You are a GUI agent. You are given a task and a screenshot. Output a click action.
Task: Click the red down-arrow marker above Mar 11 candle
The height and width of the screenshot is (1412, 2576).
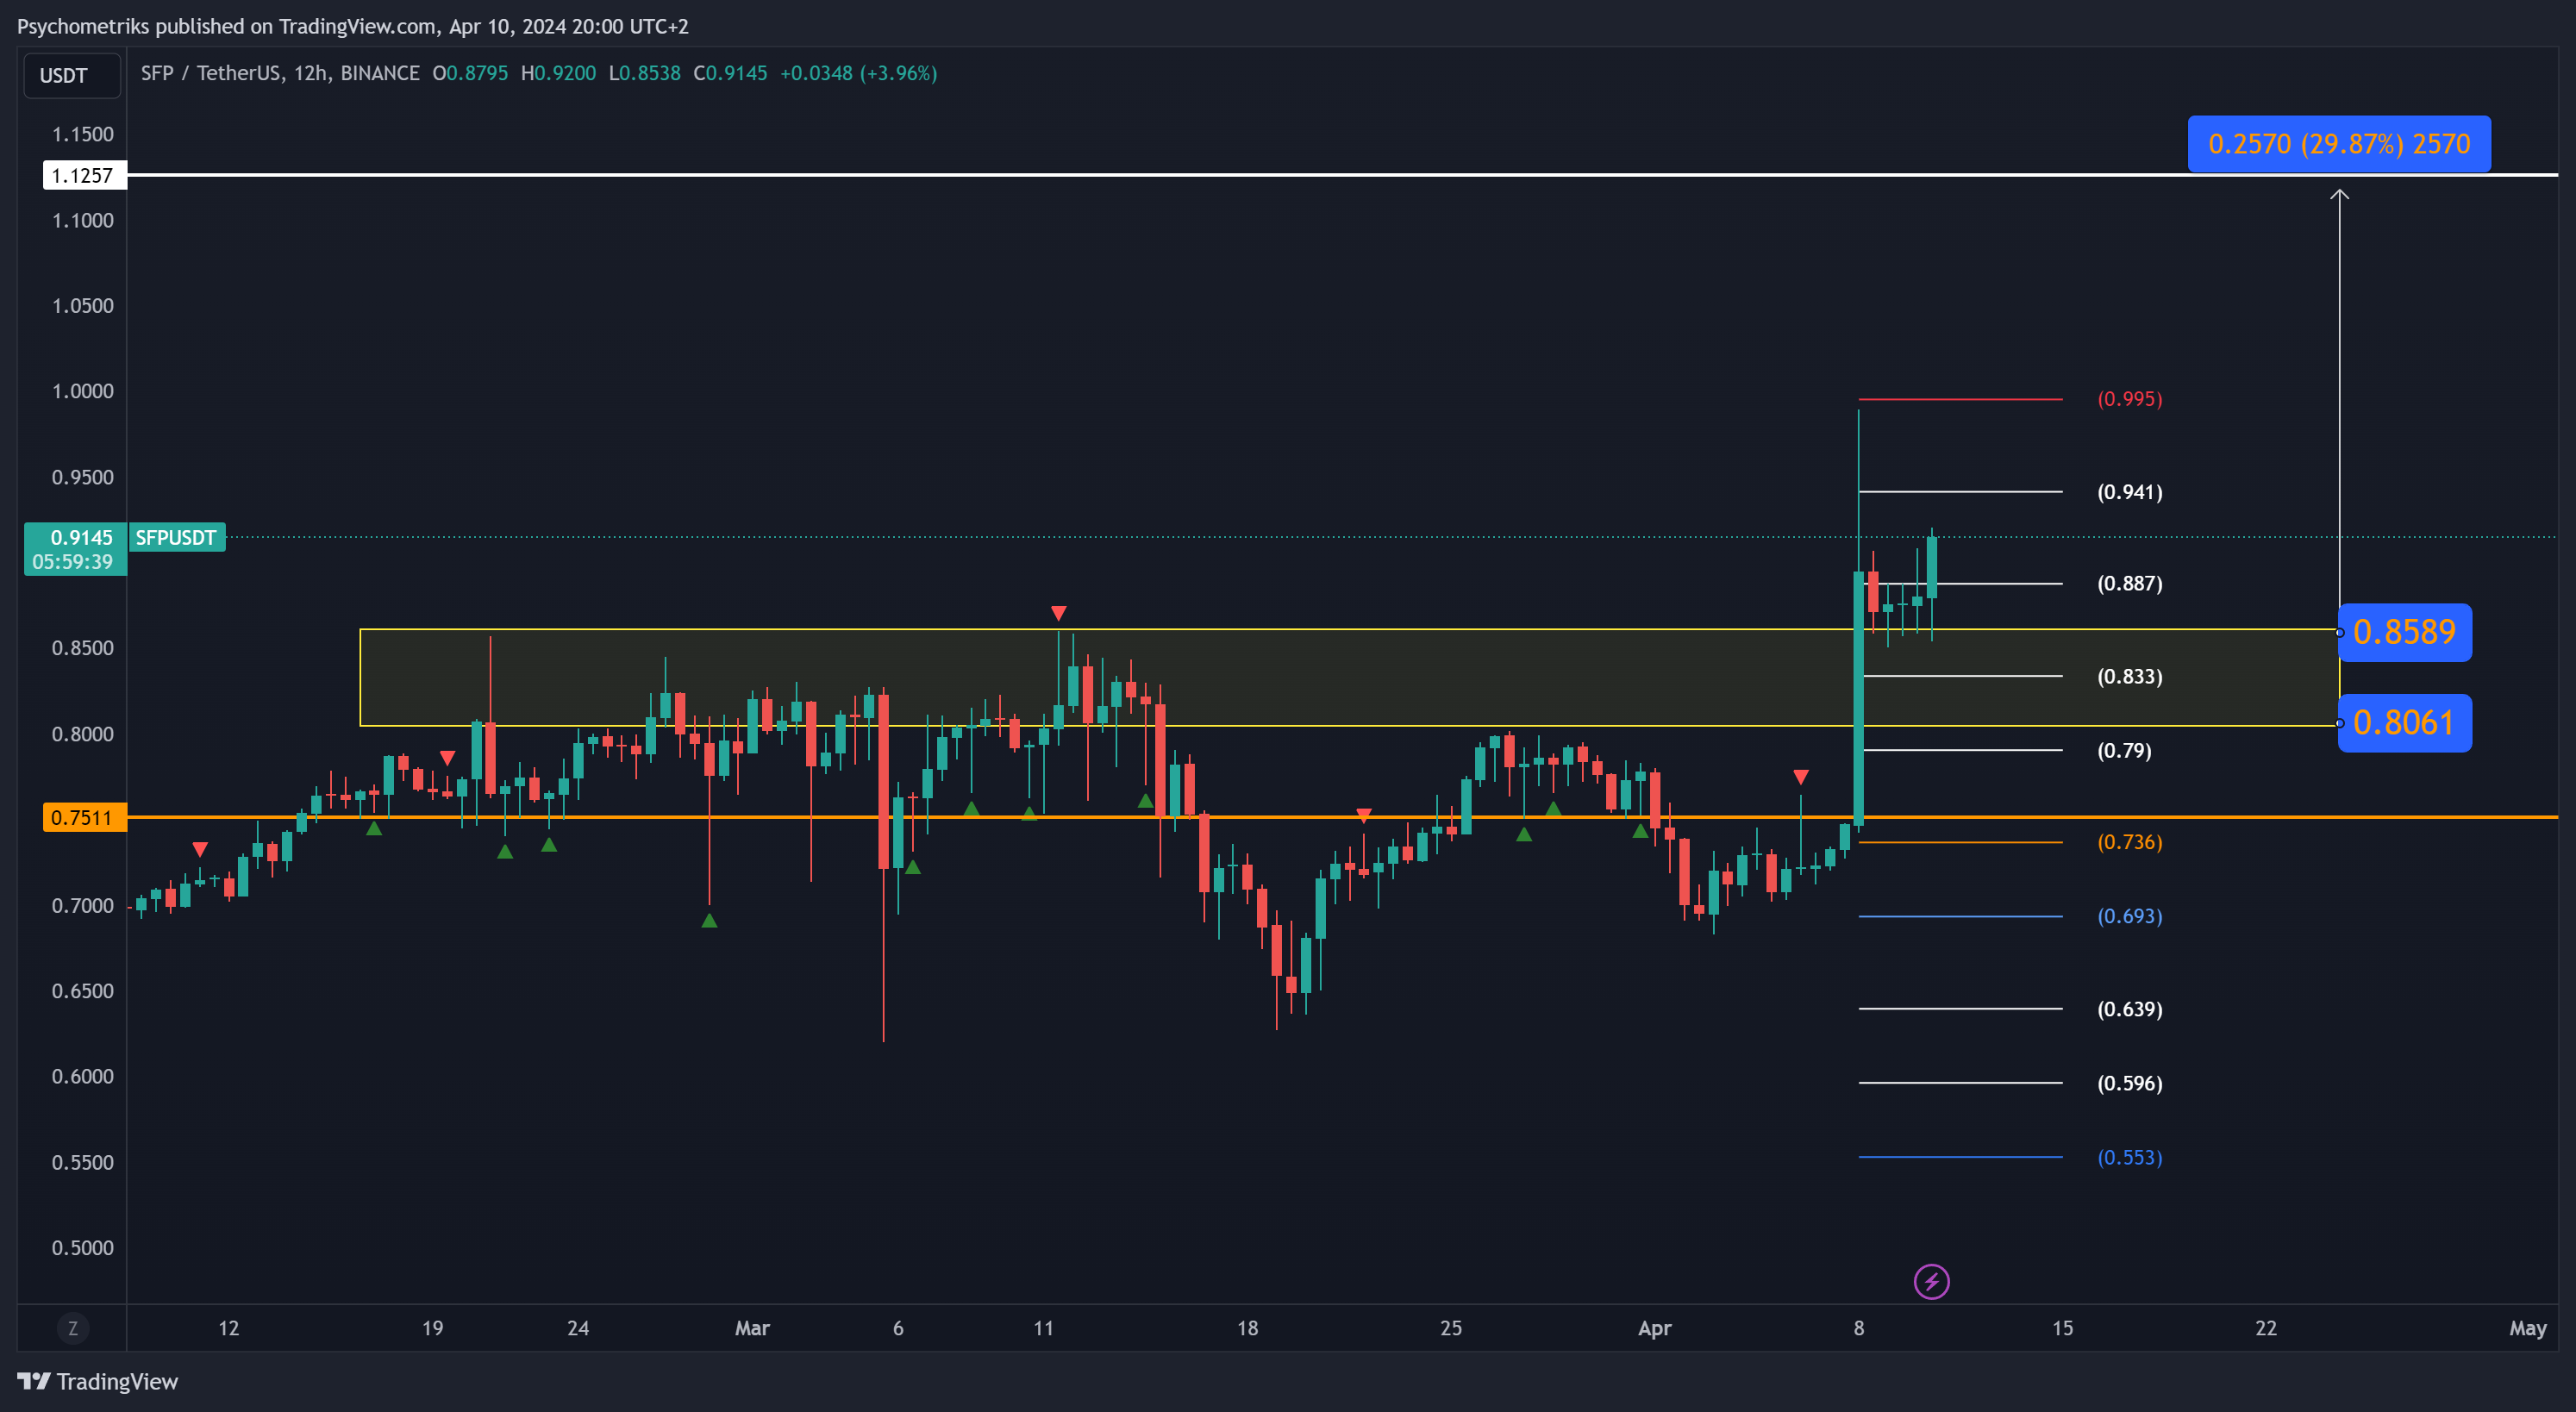[x=1058, y=613]
